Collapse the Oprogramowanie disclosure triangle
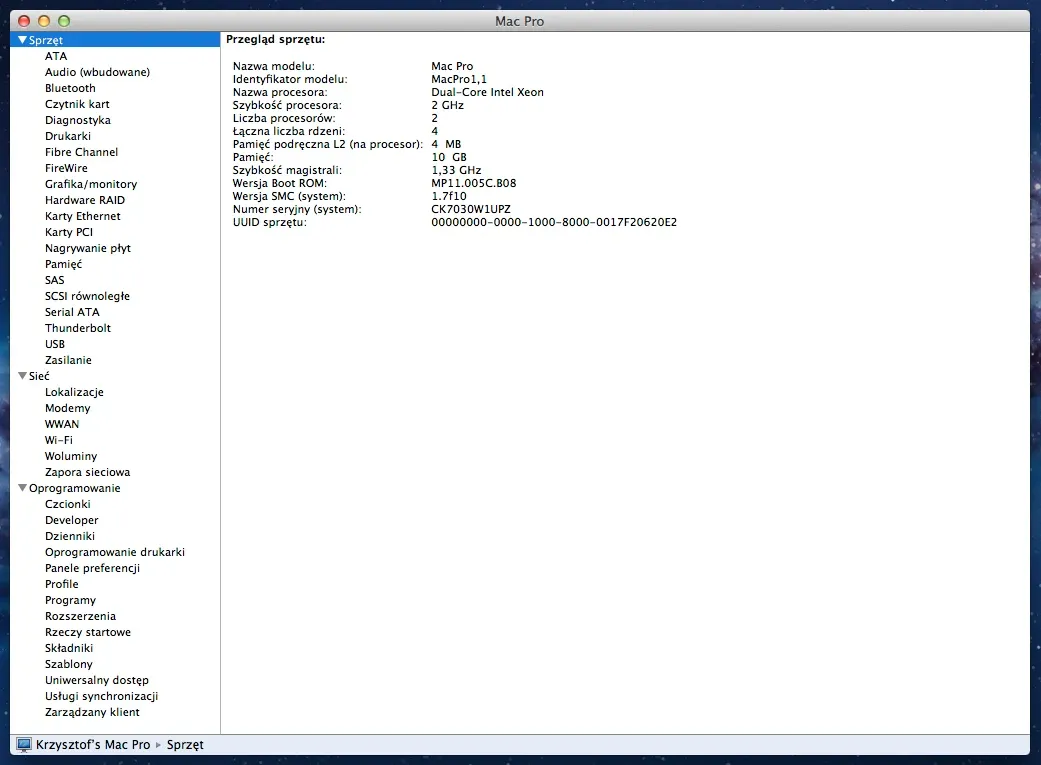The image size is (1041, 765). click(x=23, y=488)
